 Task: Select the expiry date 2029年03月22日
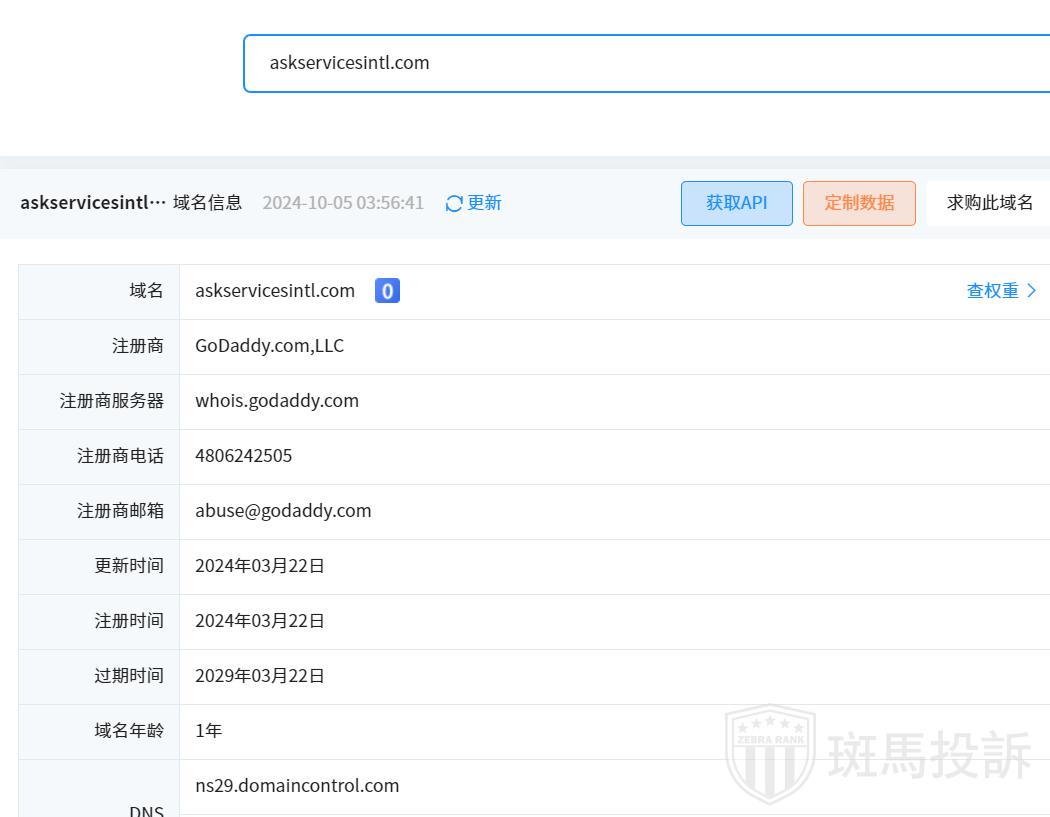coord(260,676)
